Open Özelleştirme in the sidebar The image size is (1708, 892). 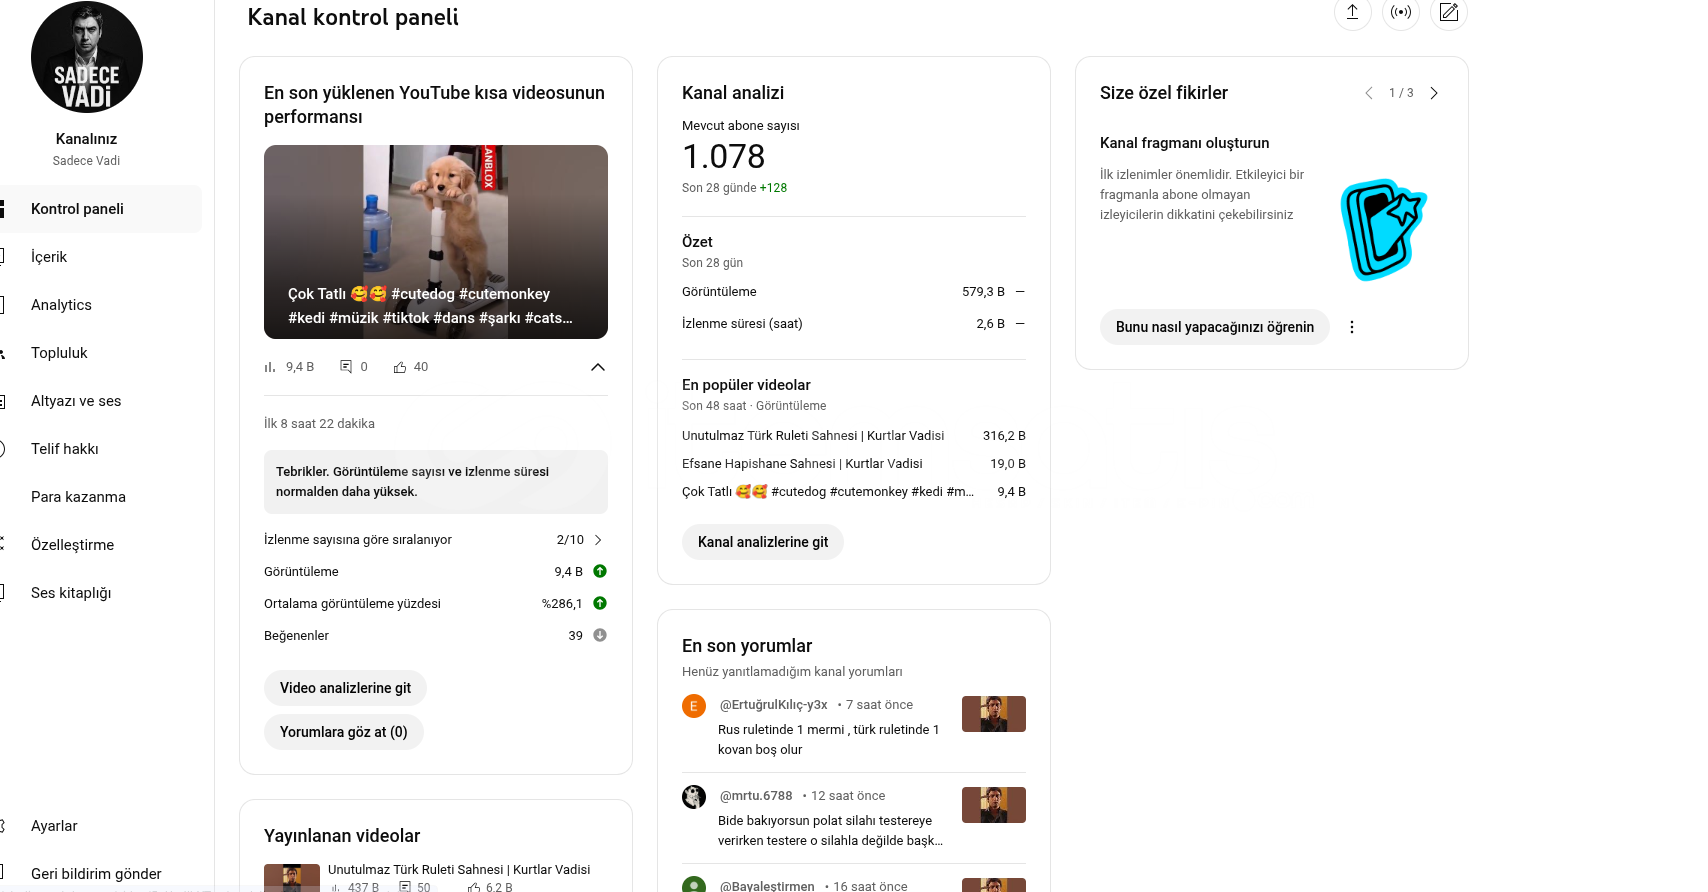100,545
